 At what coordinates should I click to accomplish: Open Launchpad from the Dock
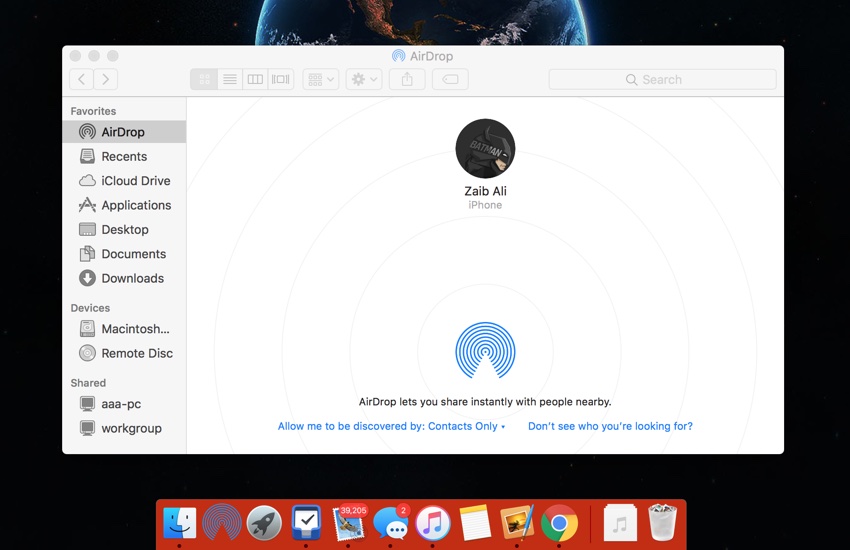[x=265, y=523]
